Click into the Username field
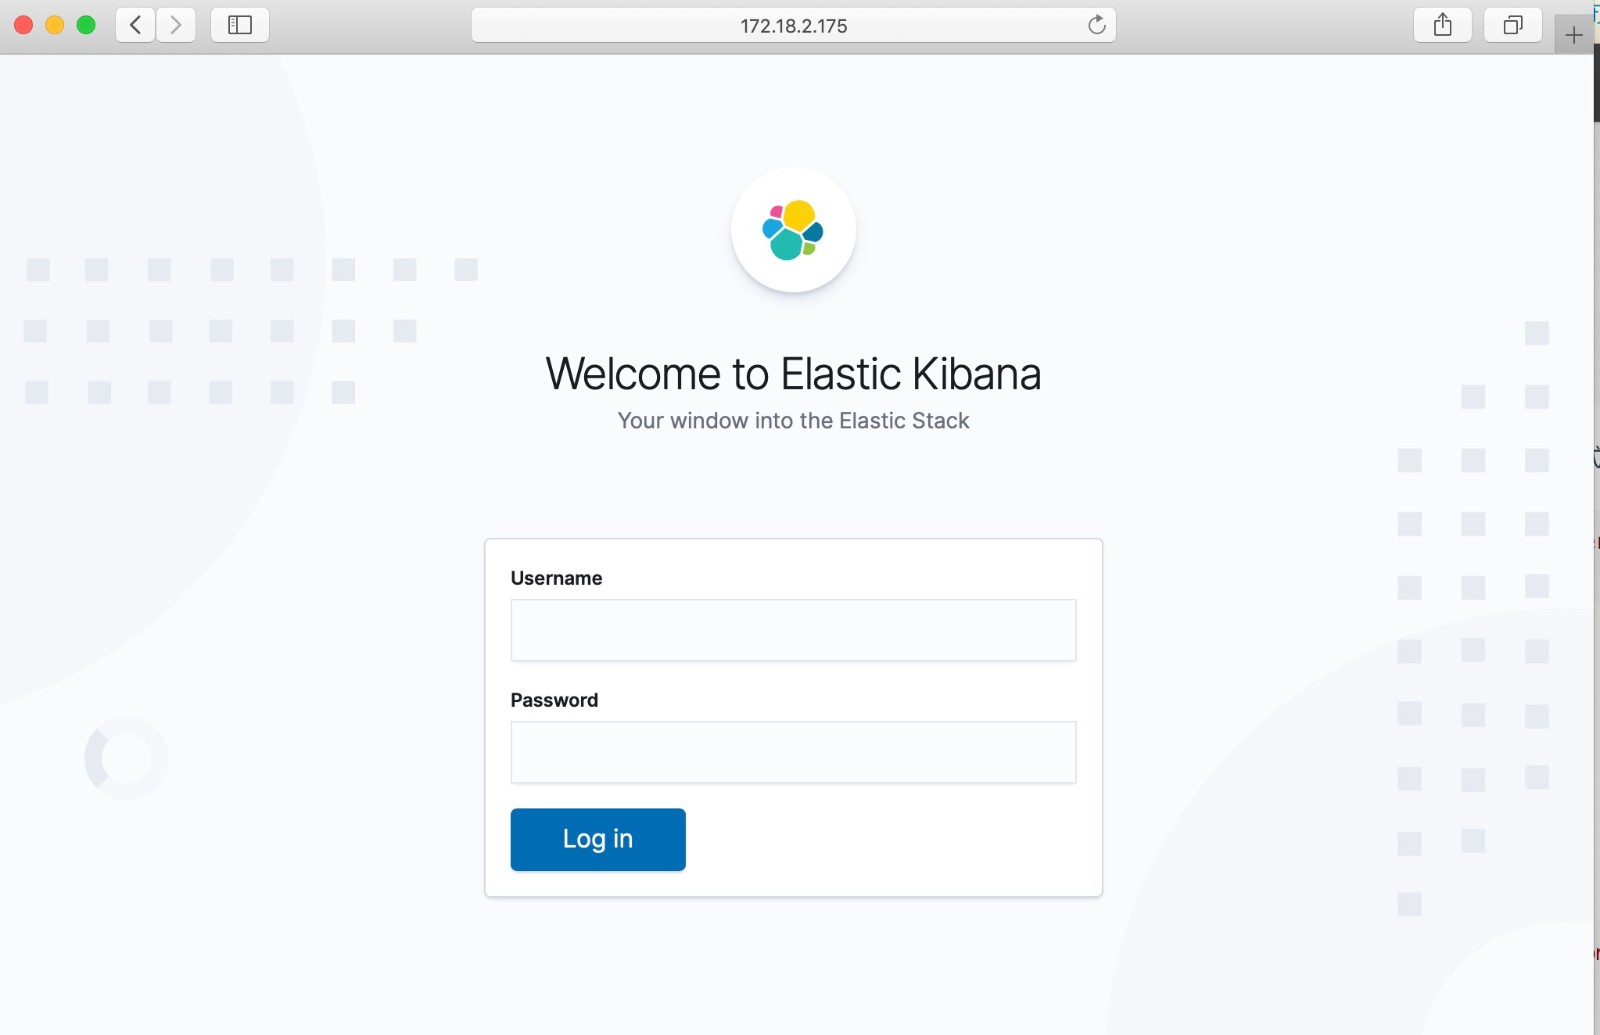Viewport: 1600px width, 1035px height. [x=793, y=630]
